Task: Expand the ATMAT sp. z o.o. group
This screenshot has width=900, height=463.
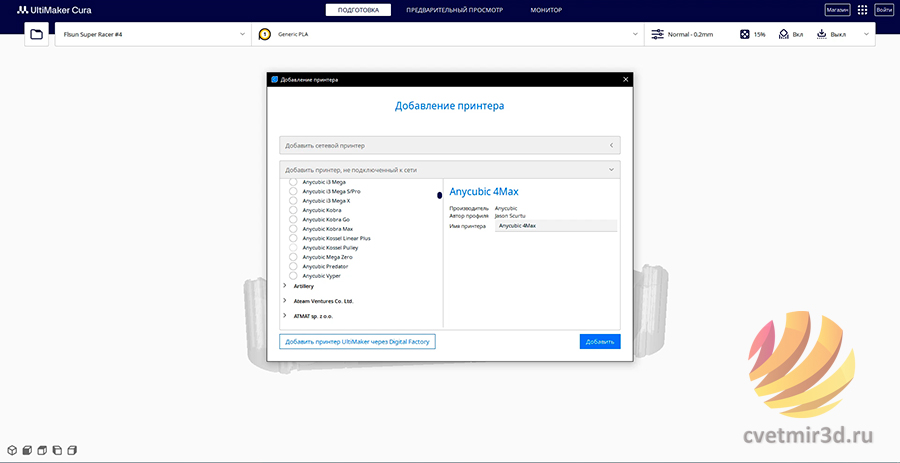Action: [285, 315]
